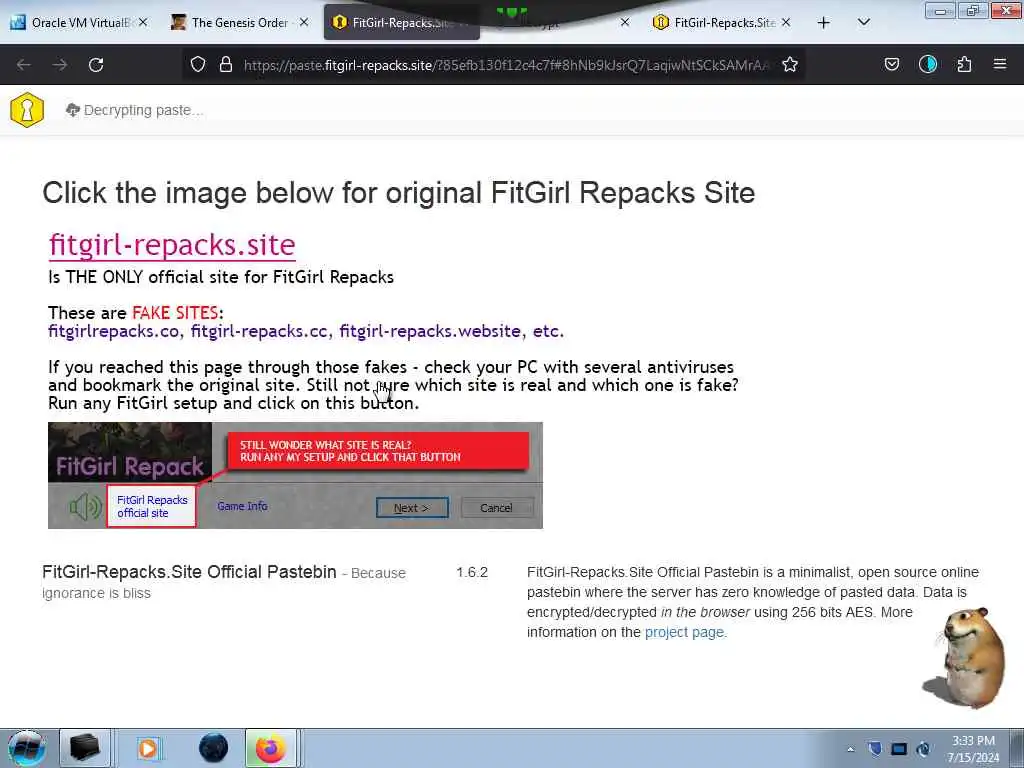Close The Genesis Order tab

tap(304, 22)
